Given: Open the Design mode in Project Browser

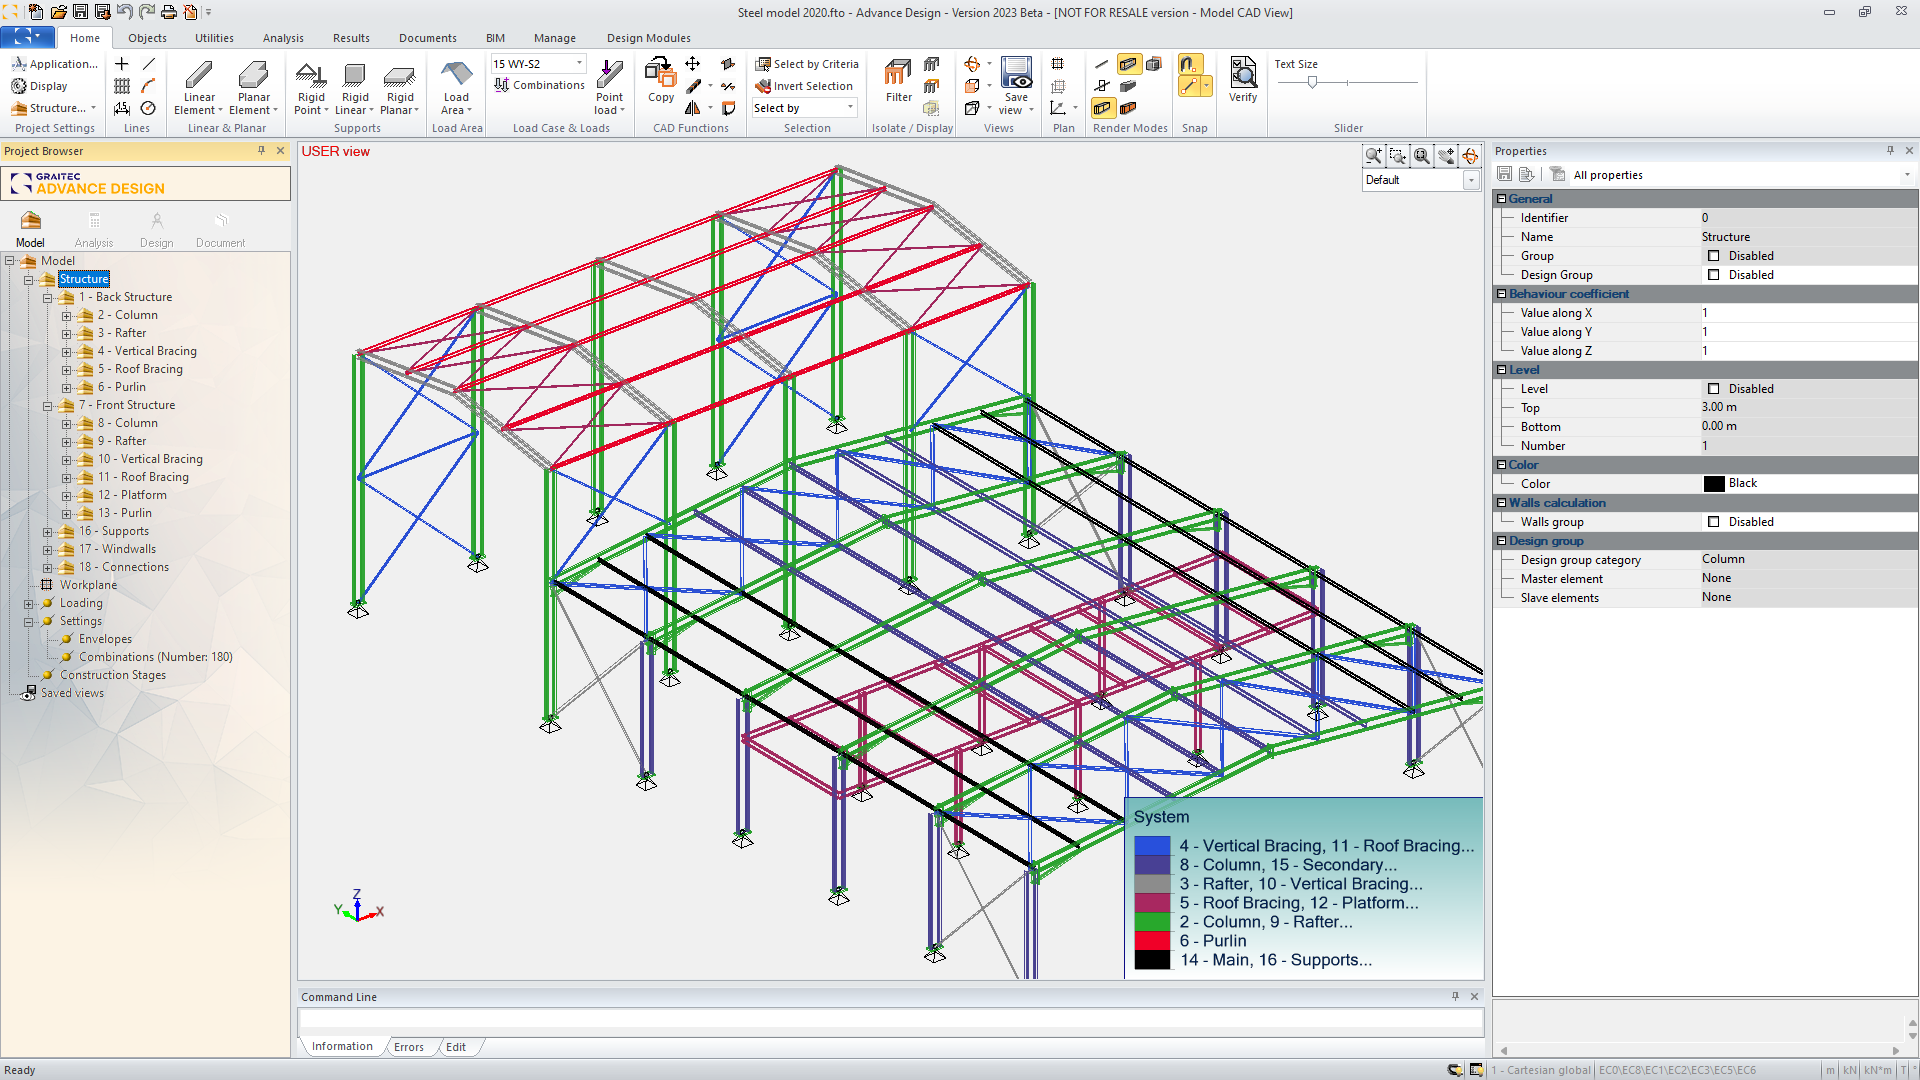Looking at the screenshot, I should (x=156, y=229).
